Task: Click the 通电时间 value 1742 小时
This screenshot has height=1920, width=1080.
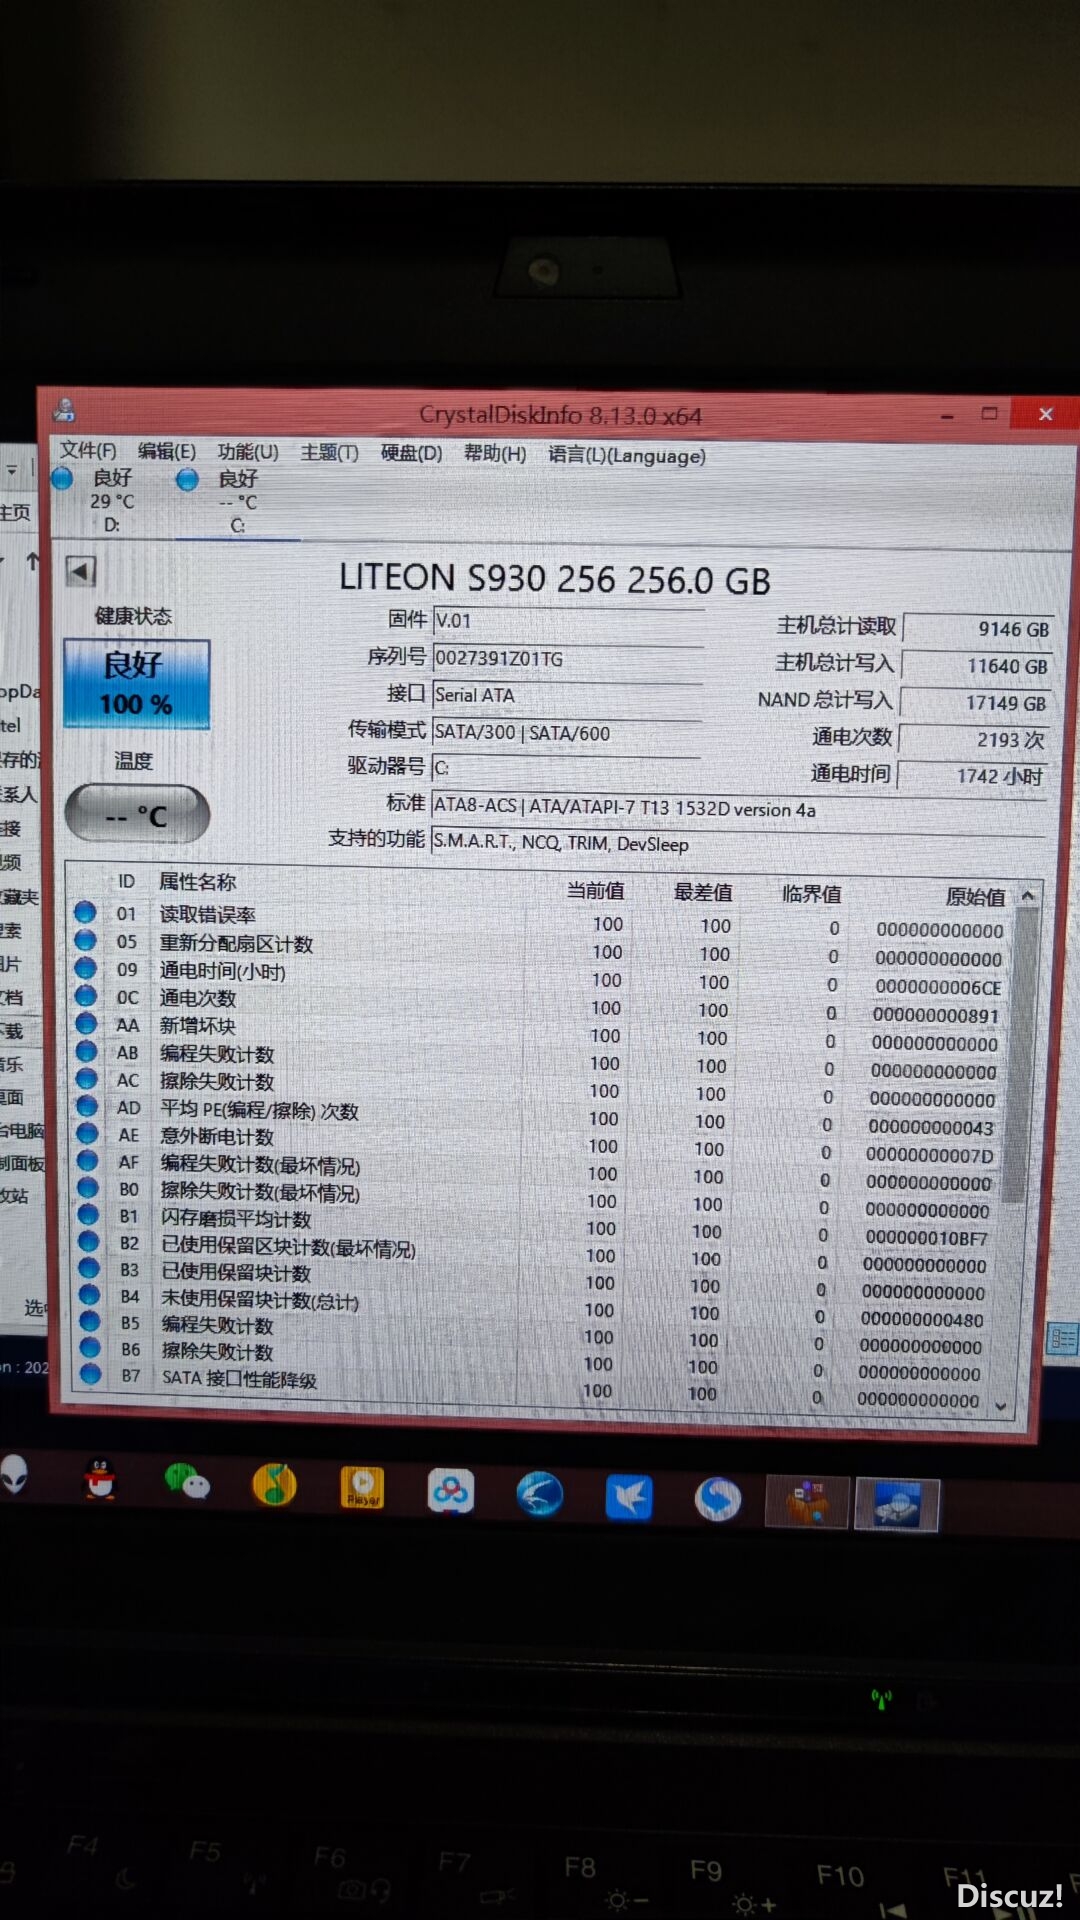Action: tap(972, 775)
